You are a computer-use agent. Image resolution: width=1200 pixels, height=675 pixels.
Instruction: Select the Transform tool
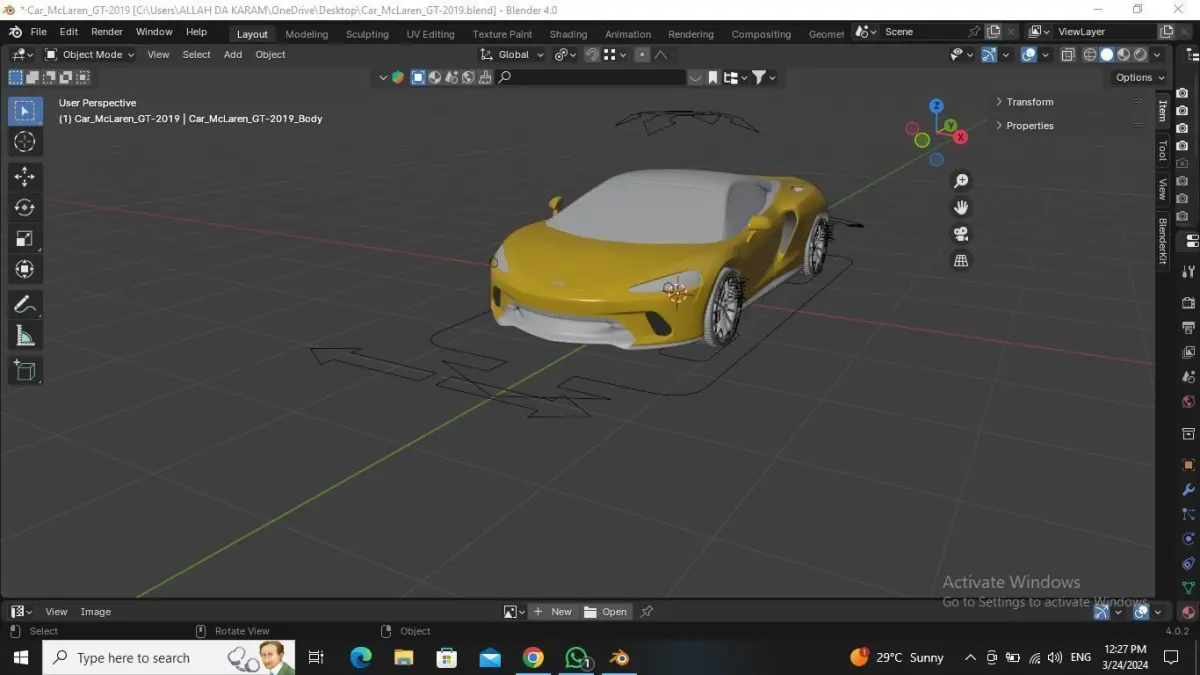coord(25,269)
